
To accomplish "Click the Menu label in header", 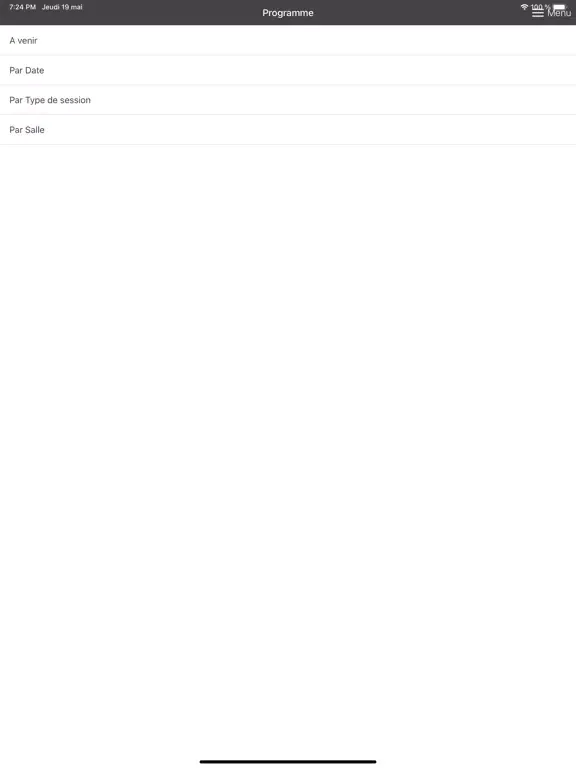I will pyautogui.click(x=559, y=13).
